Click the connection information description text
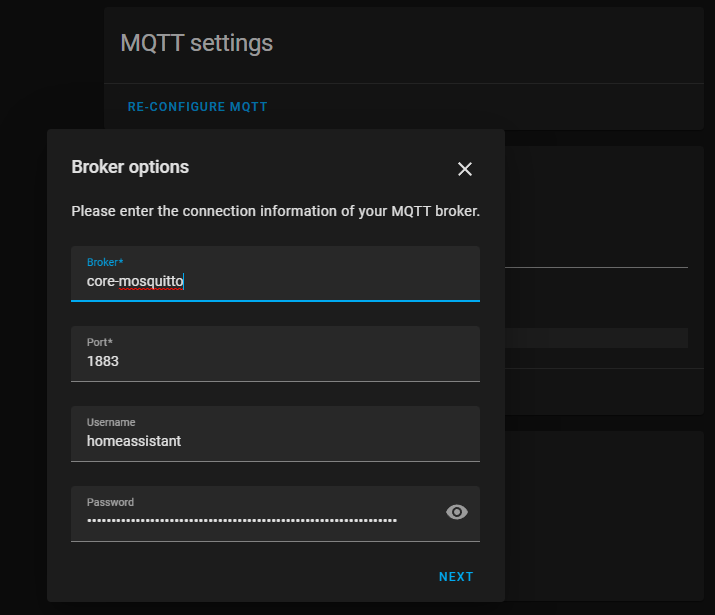 point(275,212)
